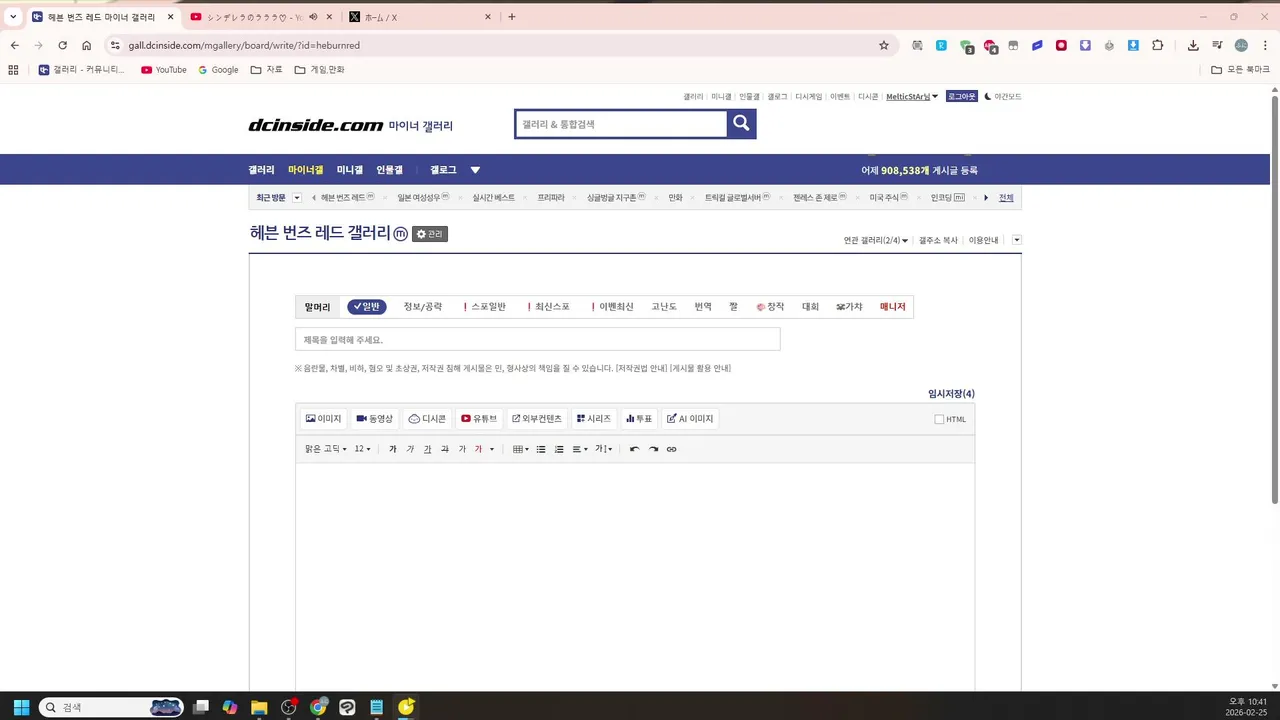Open the font size 12 dropdown
Screen dimensions: 1280x720
363,449
